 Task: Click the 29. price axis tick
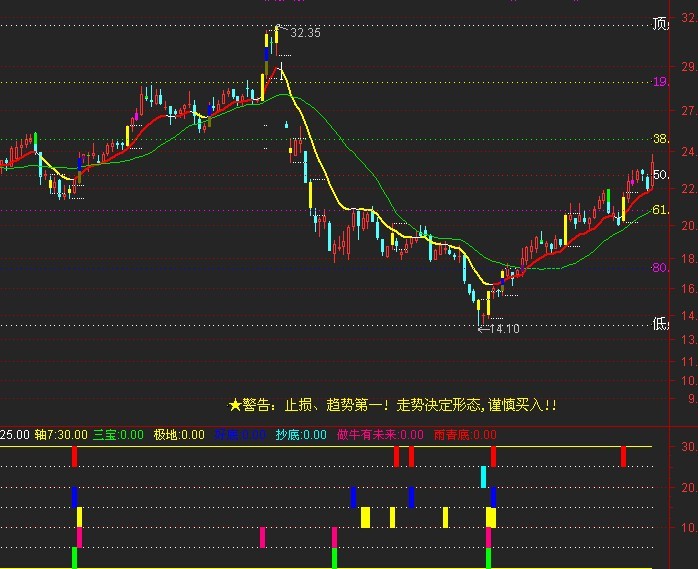[x=689, y=67]
